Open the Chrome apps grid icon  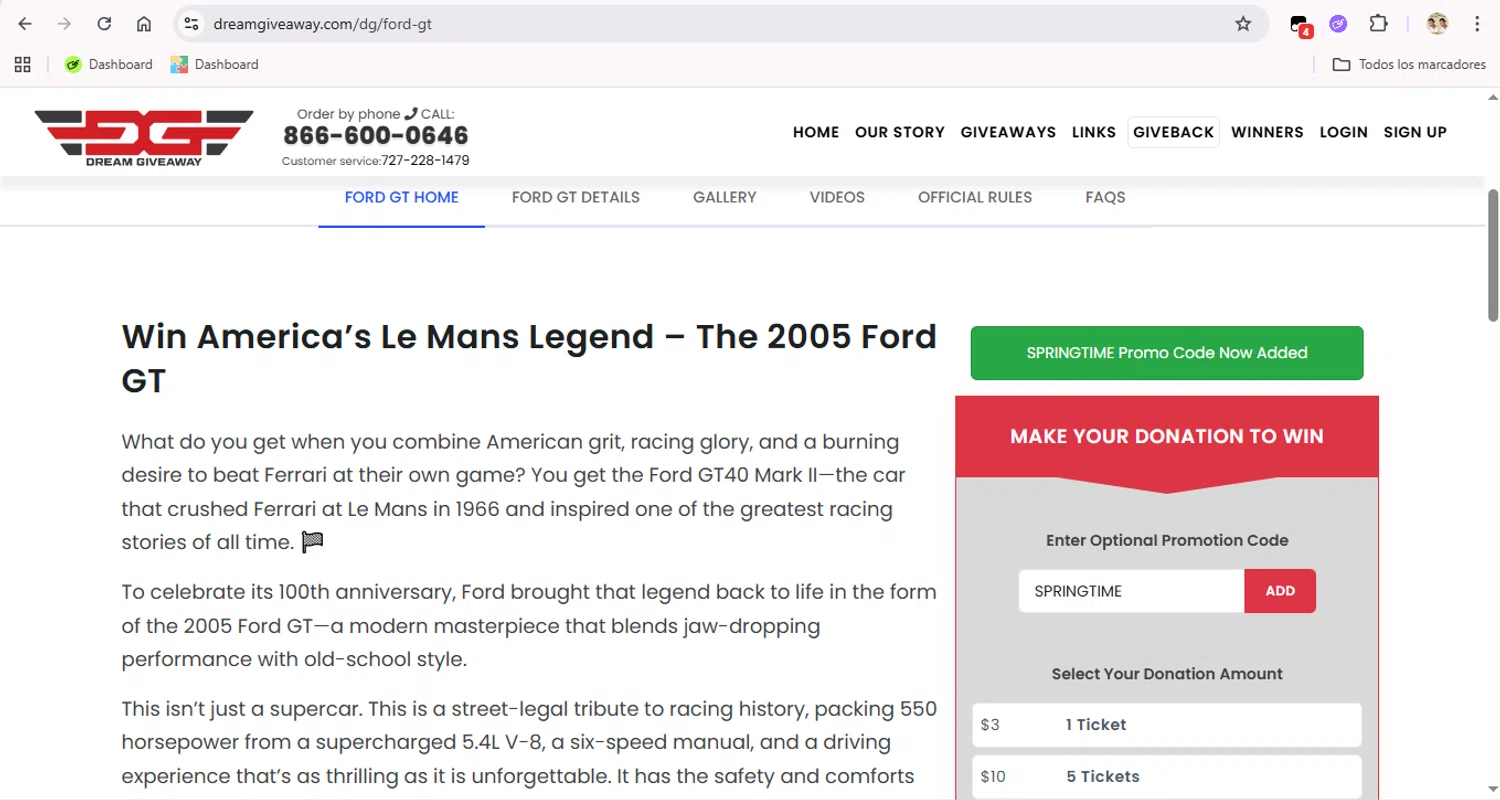[23, 64]
